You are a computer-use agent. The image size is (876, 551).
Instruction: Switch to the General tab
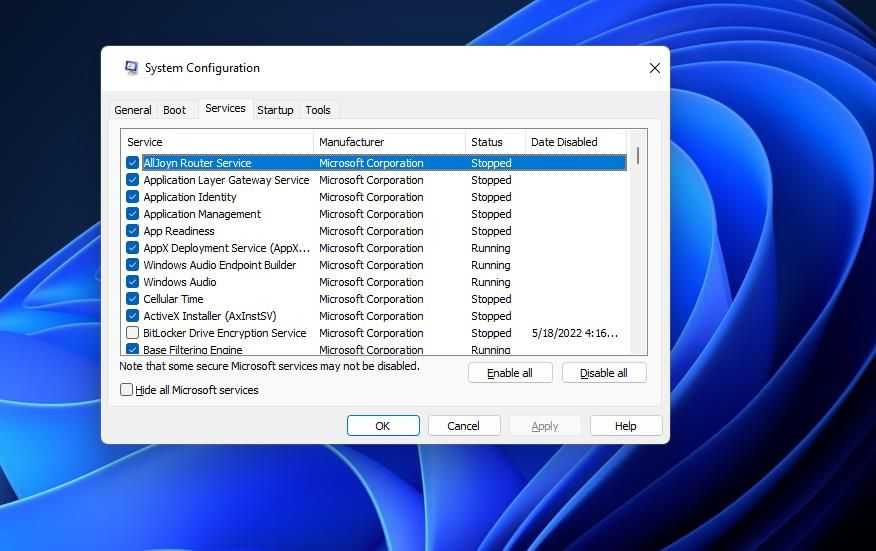[133, 110]
